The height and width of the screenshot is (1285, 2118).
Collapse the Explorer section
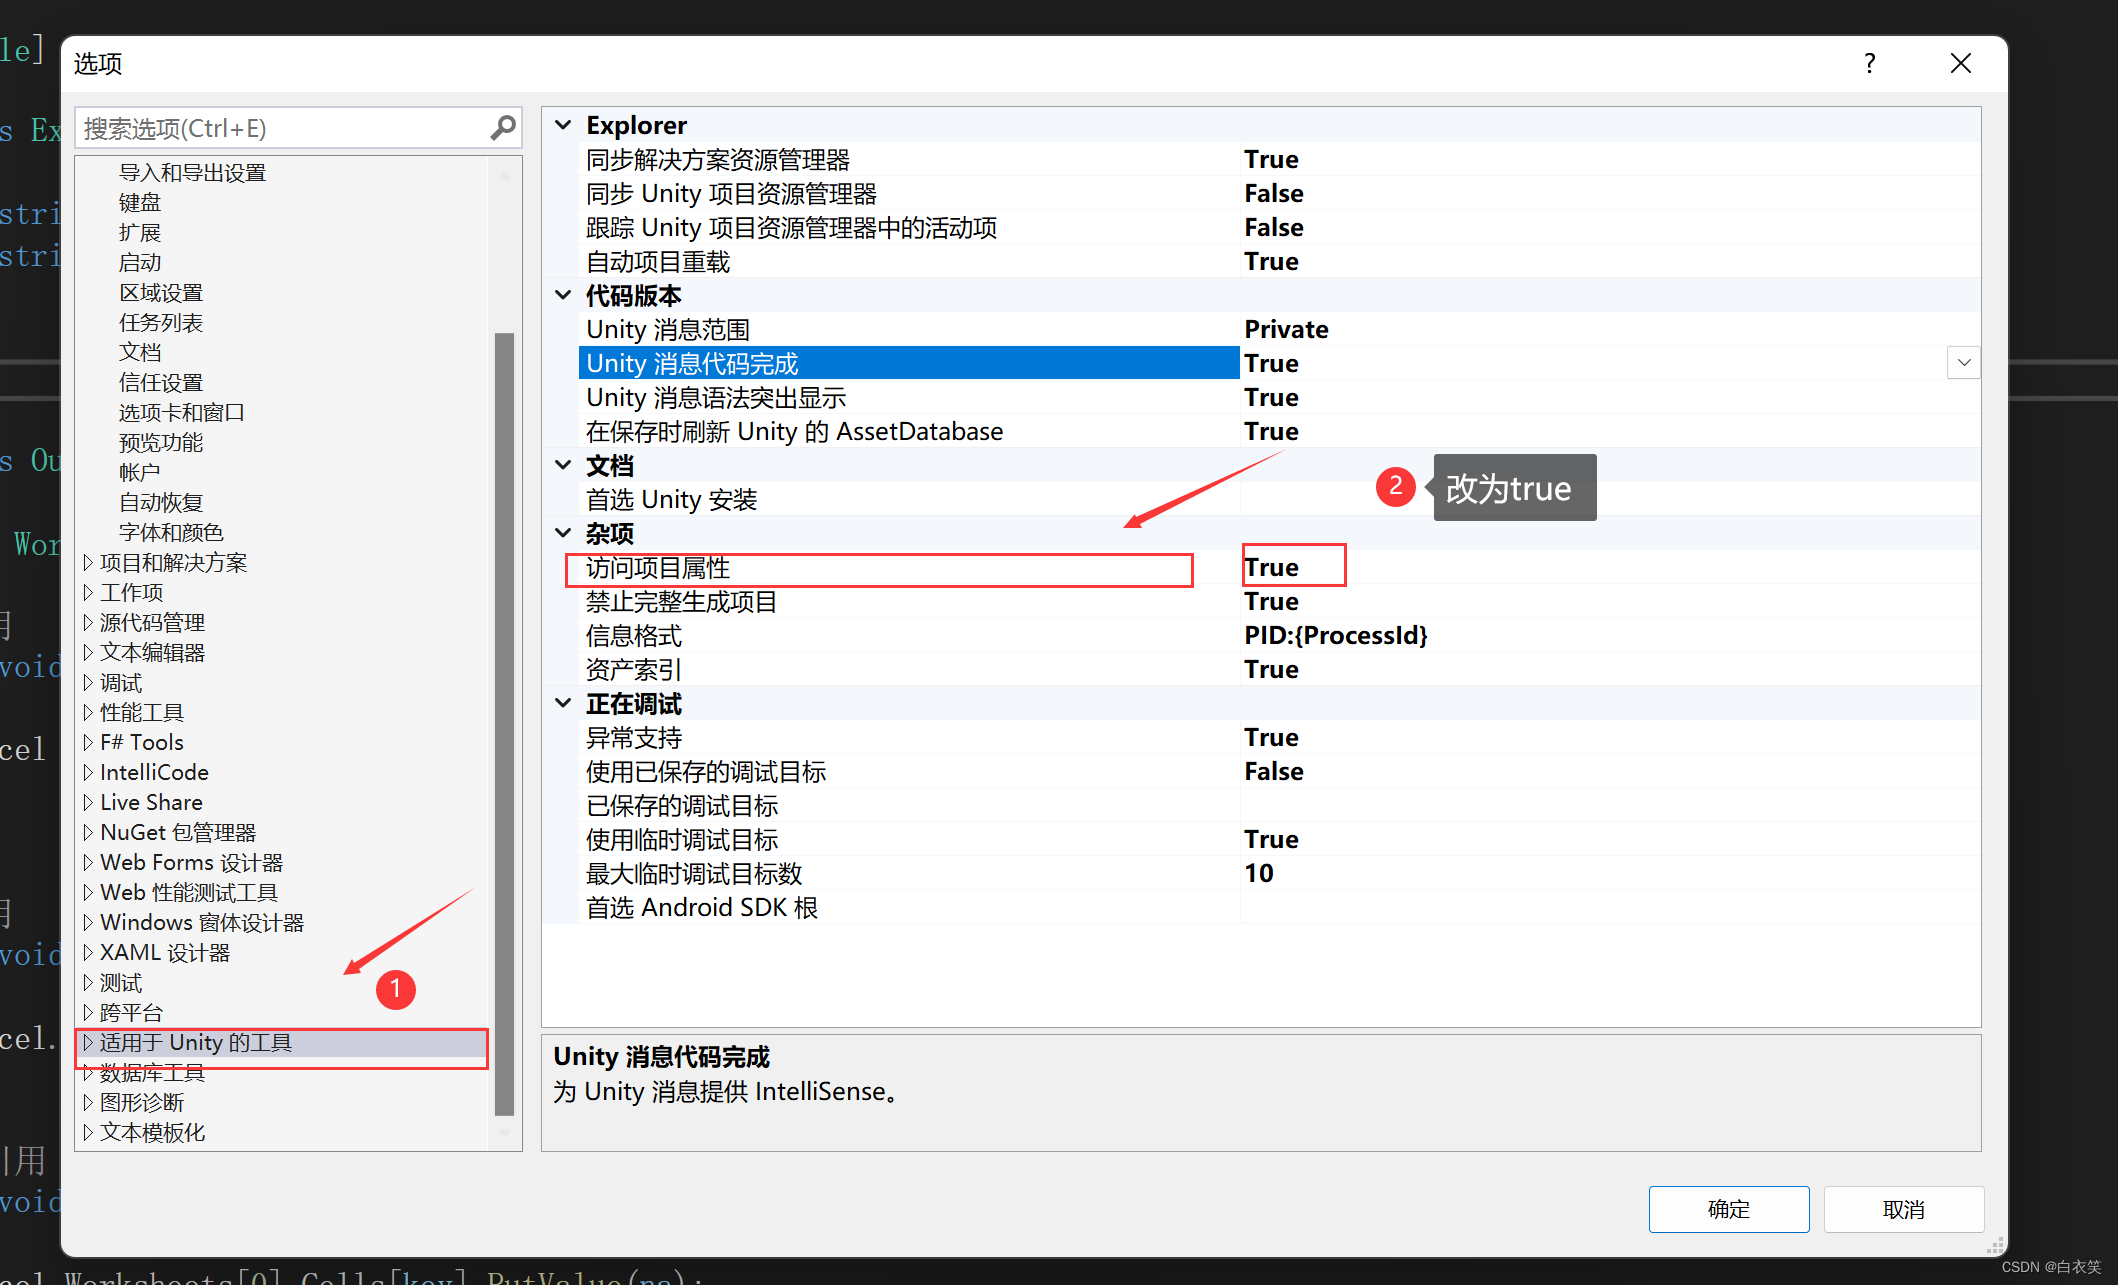click(563, 125)
